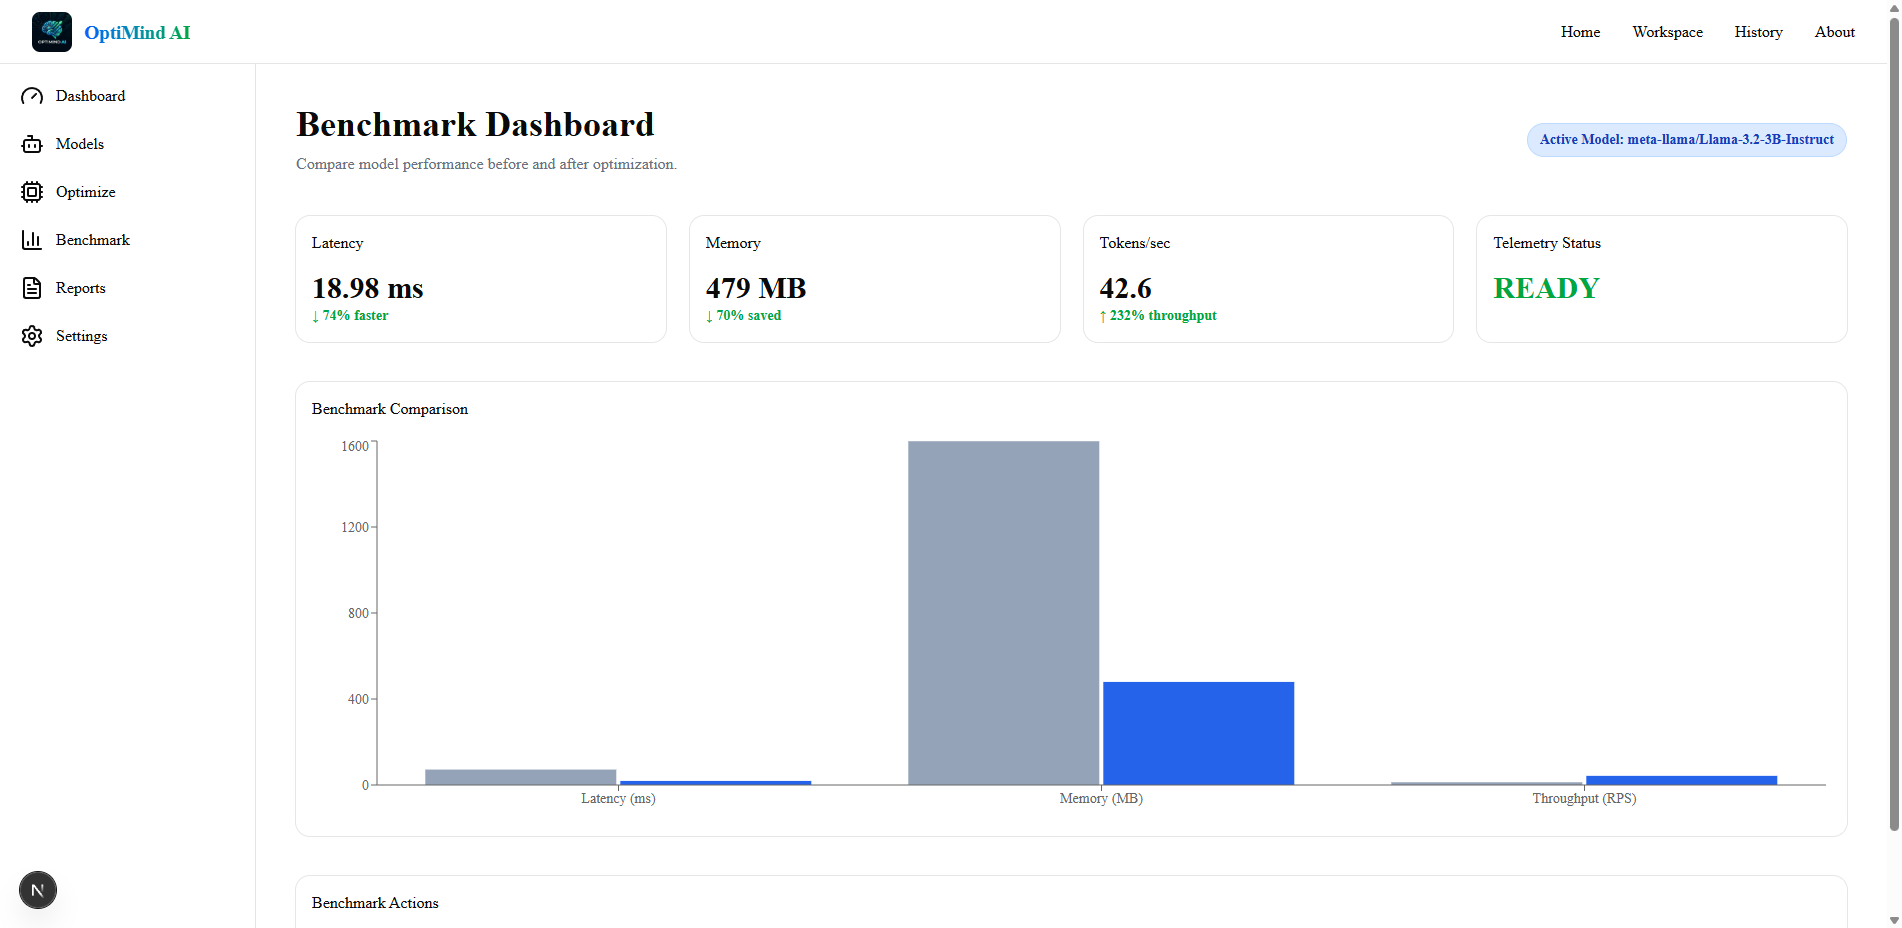Image resolution: width=1902 pixels, height=928 pixels.
Task: Click the 74% faster indicator
Action: [x=350, y=316]
